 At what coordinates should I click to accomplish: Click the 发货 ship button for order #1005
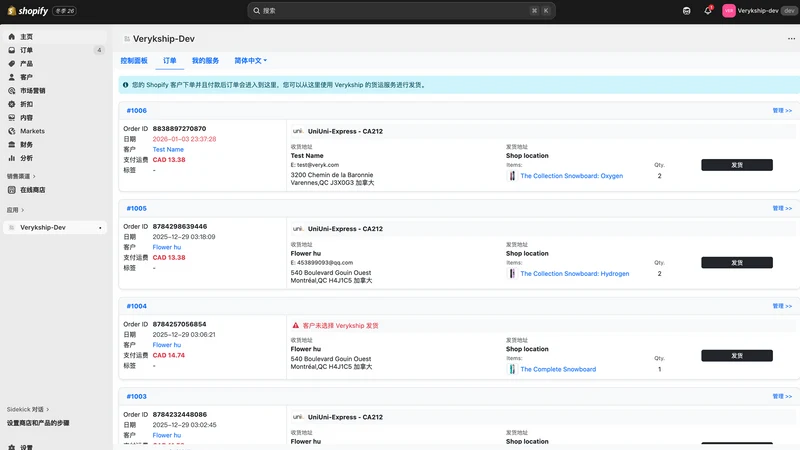(737, 263)
